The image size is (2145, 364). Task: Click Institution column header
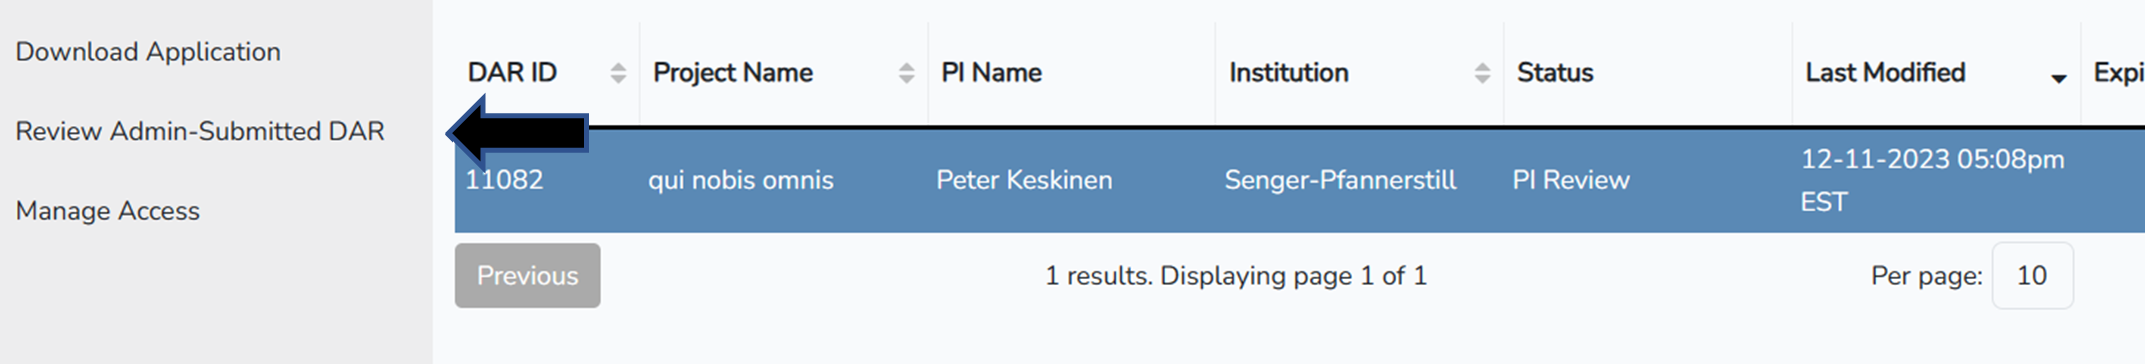click(x=1288, y=73)
